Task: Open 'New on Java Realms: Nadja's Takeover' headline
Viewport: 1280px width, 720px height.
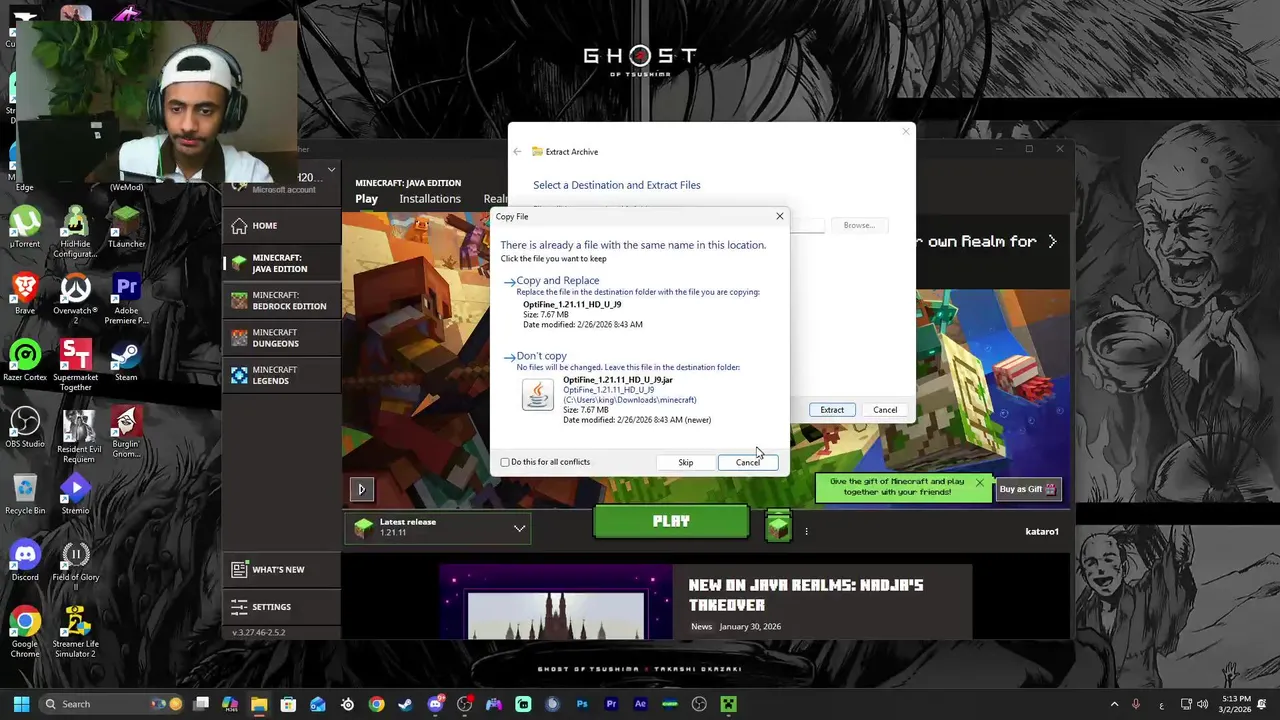Action: (x=806, y=595)
